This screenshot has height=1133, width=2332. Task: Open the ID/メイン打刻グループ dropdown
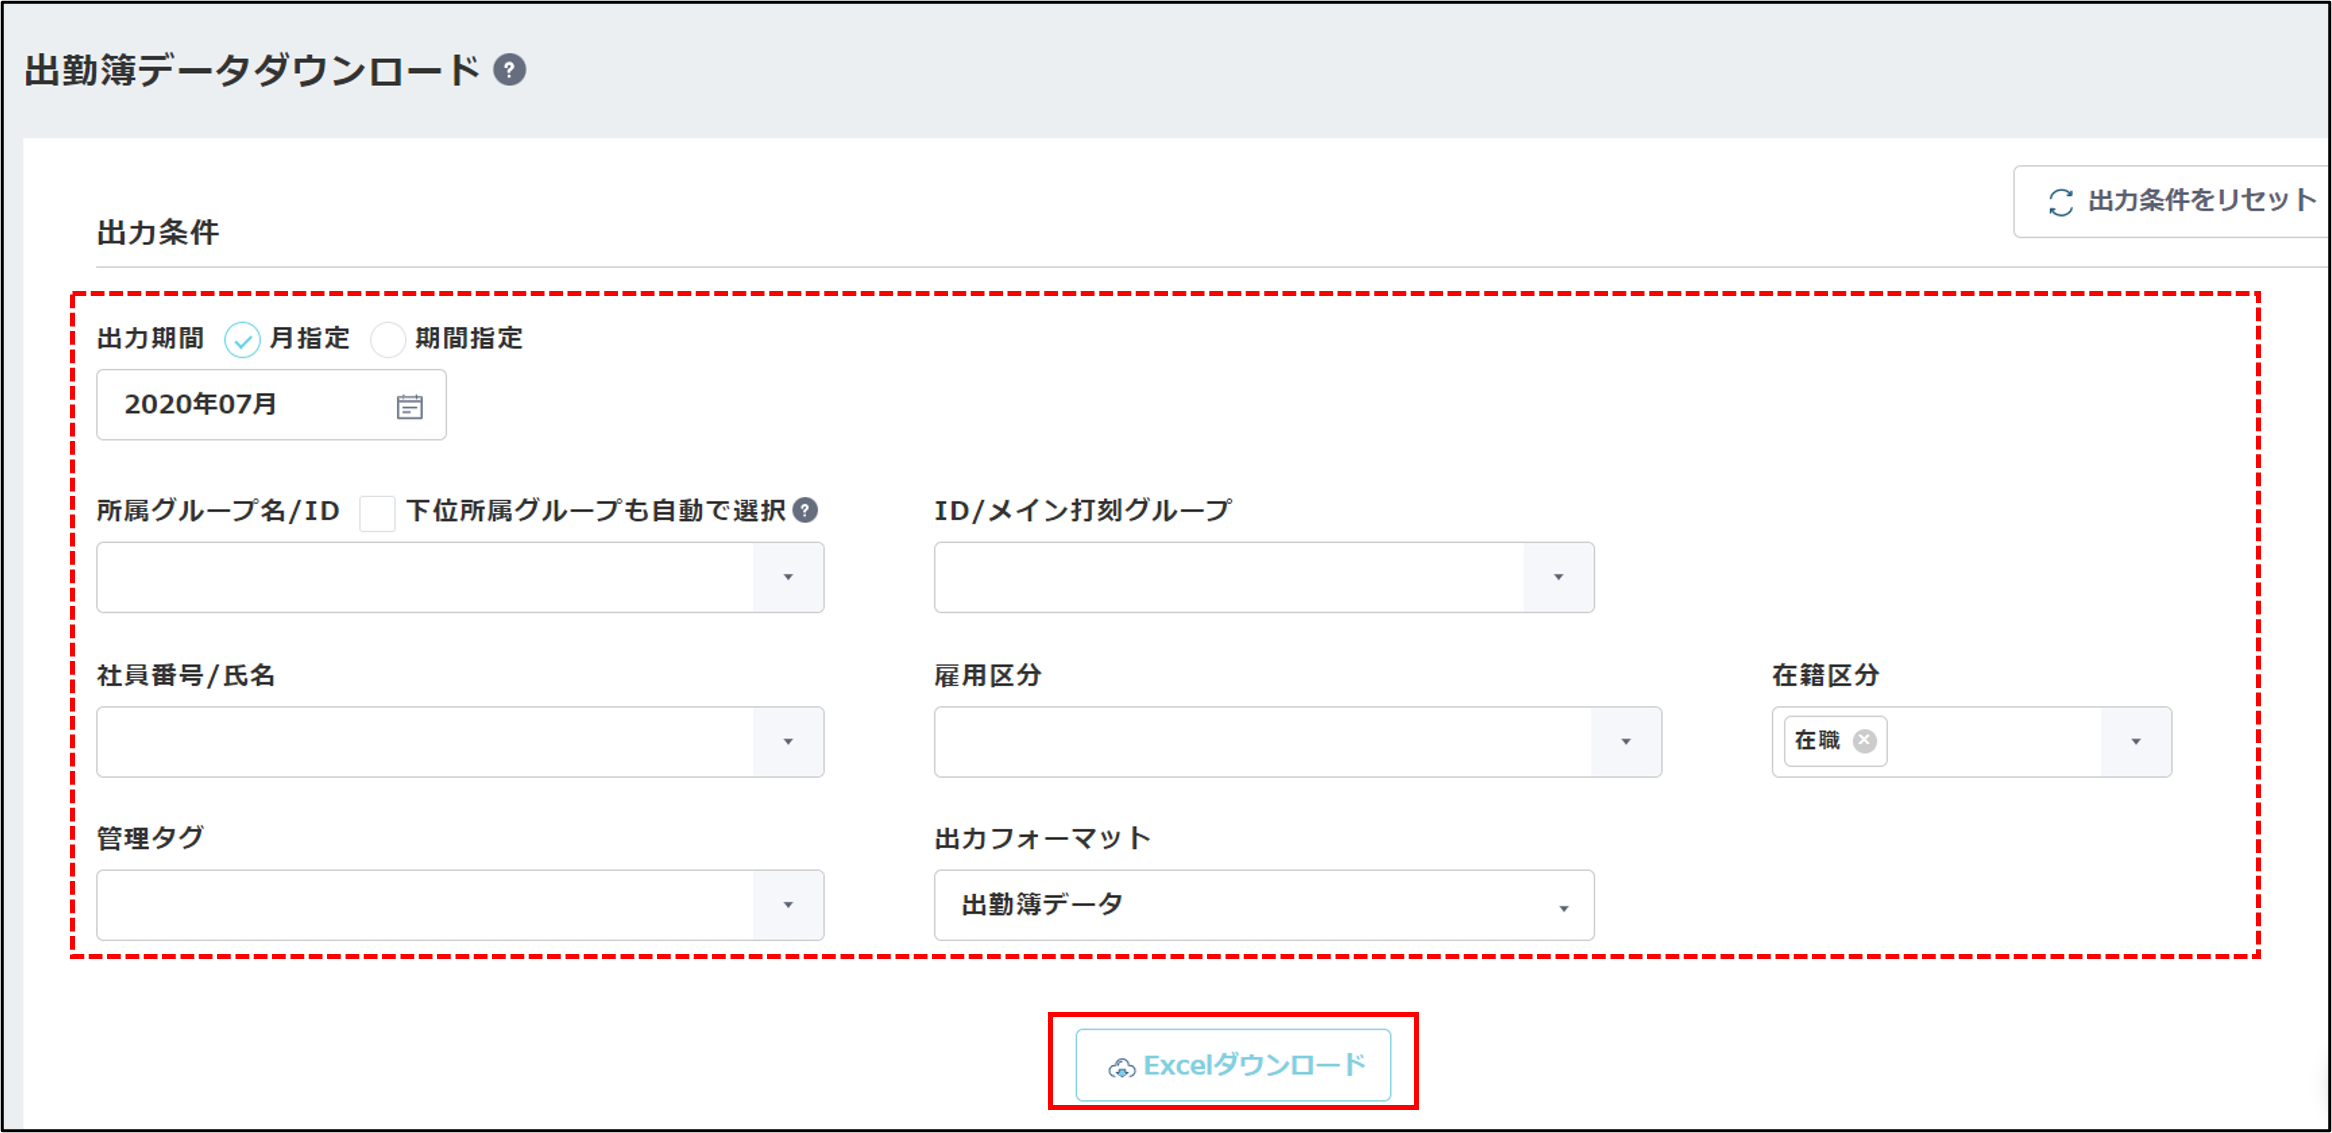pos(1558,578)
